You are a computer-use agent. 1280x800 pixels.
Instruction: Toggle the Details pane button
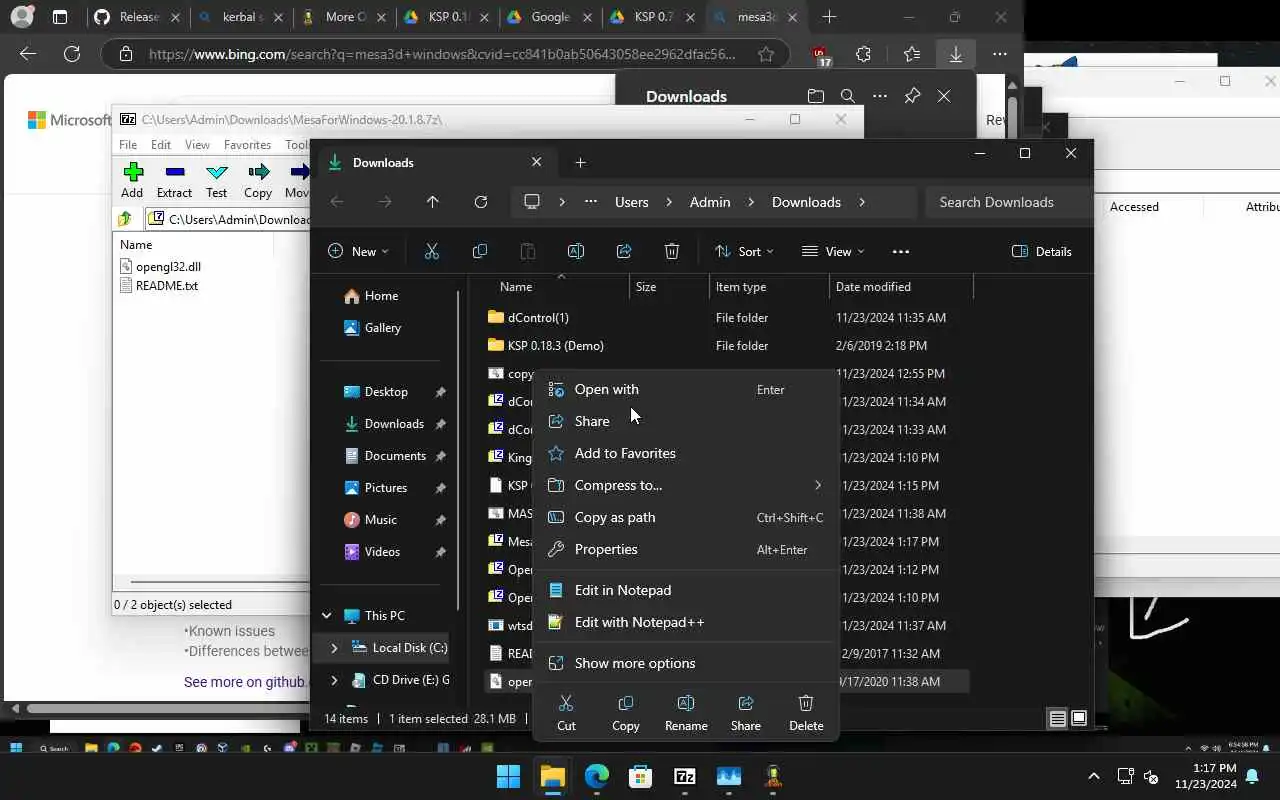coord(1042,251)
